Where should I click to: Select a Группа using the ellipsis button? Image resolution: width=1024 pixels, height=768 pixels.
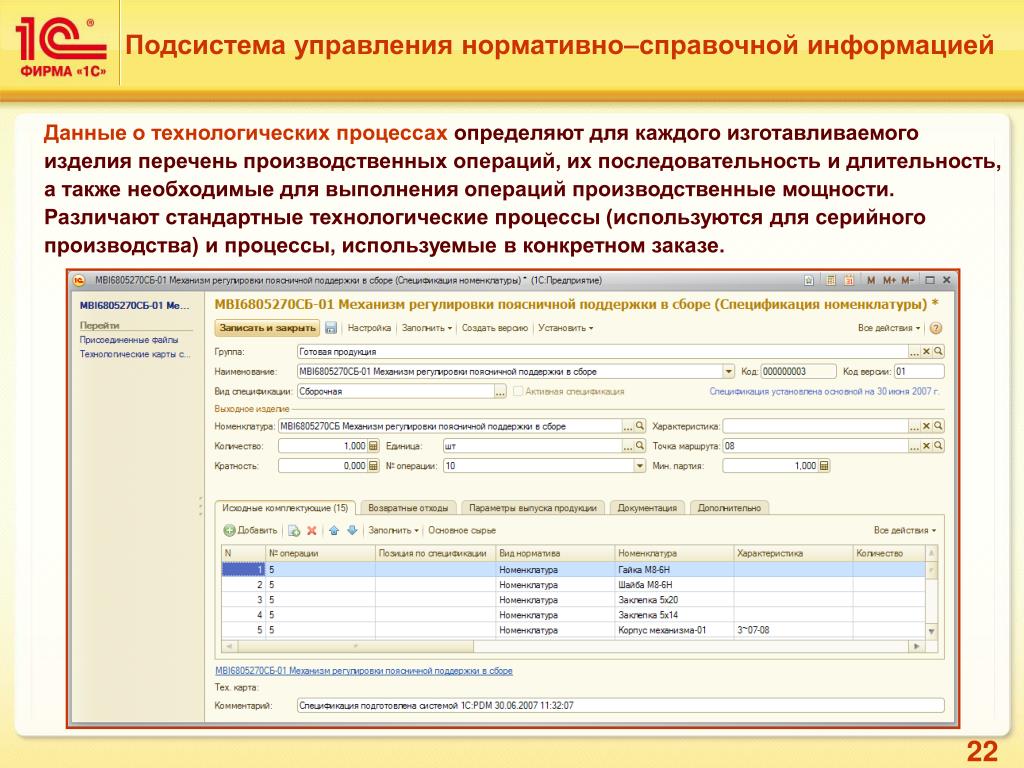click(x=915, y=351)
